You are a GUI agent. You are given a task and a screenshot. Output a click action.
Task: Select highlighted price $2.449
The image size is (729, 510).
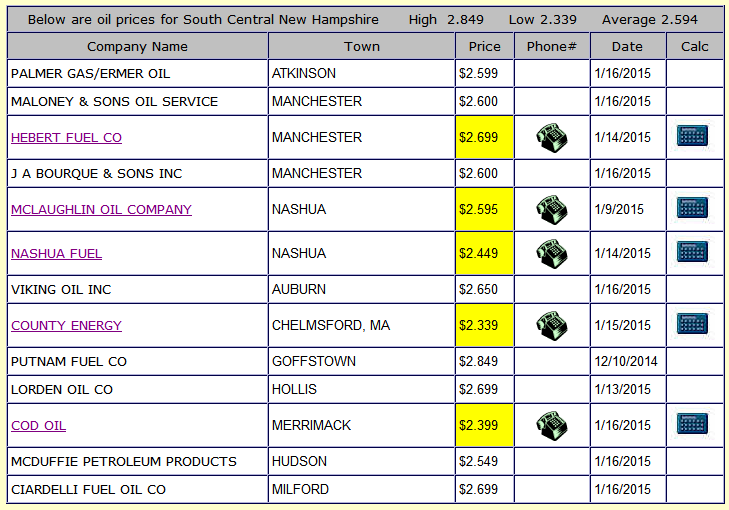coord(484,253)
